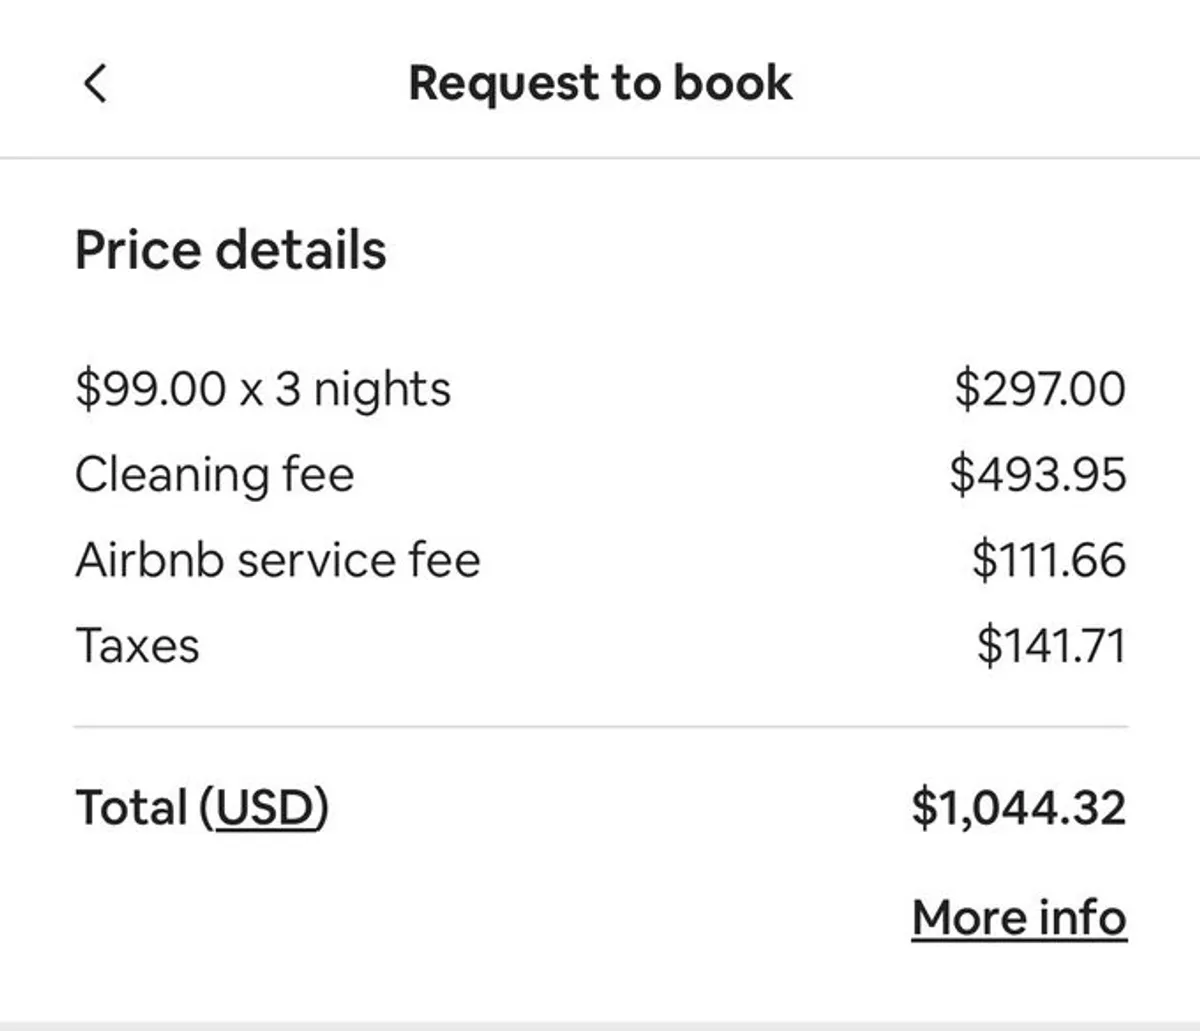Select the $493.95 cleaning fee amount

point(1037,475)
